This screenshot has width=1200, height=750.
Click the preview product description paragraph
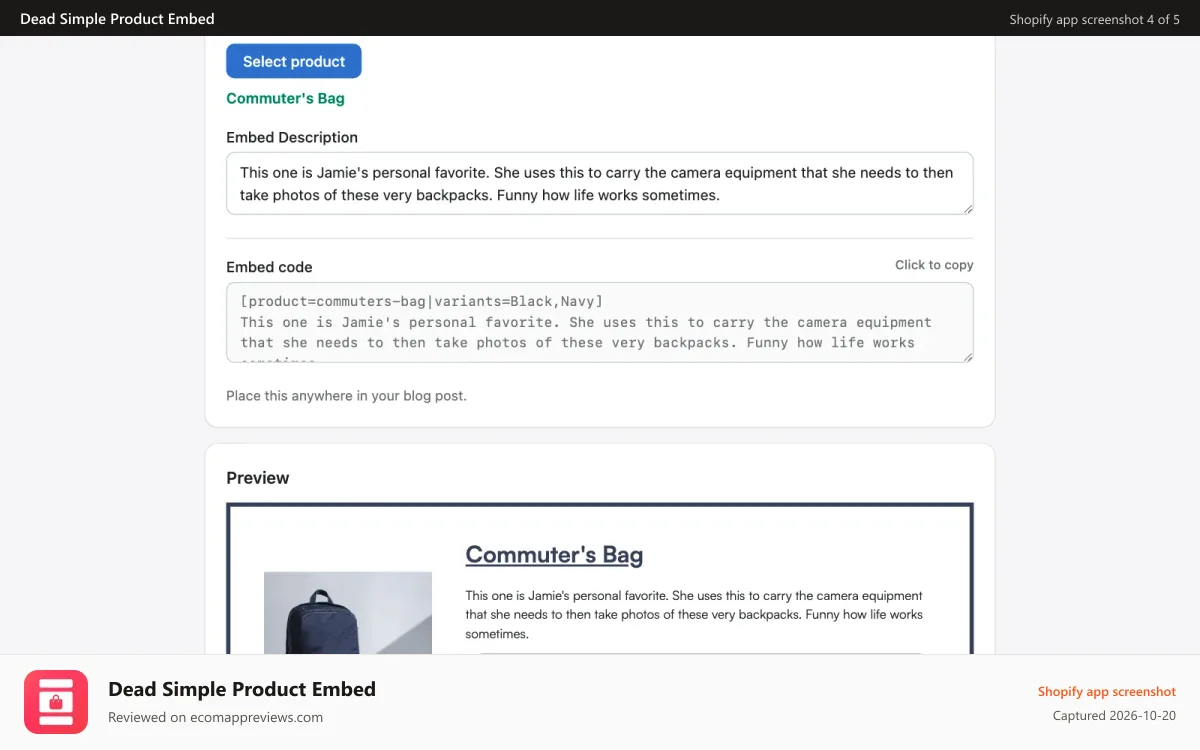pos(694,614)
